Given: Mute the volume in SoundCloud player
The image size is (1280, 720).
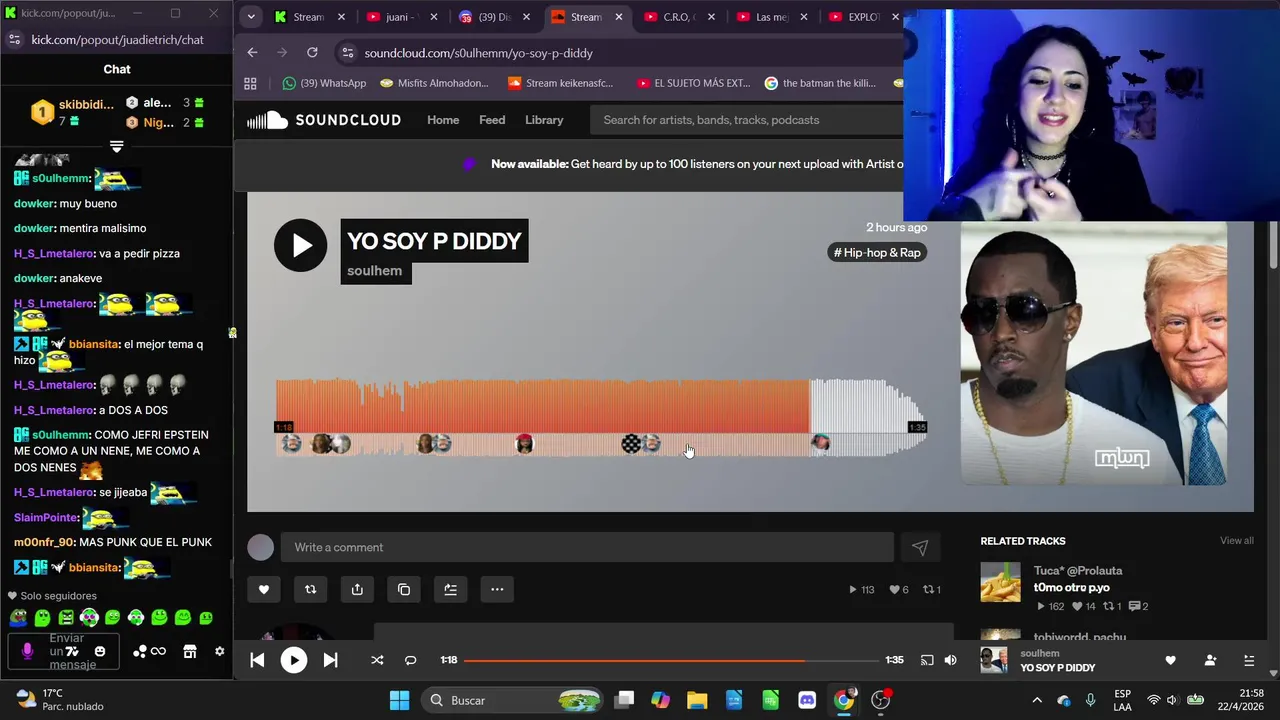Looking at the screenshot, I should pos(950,660).
